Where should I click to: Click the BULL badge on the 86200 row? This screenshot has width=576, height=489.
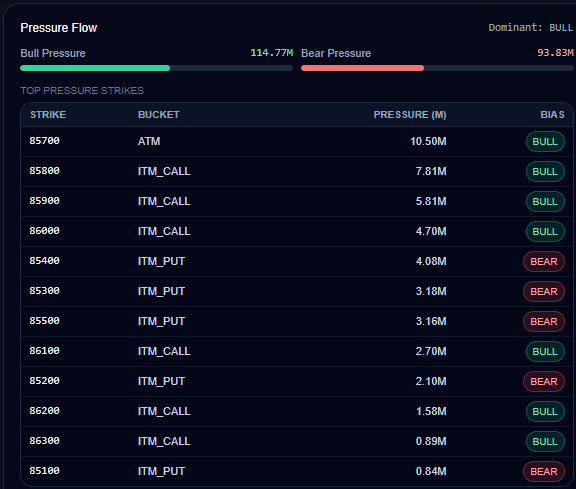point(545,411)
